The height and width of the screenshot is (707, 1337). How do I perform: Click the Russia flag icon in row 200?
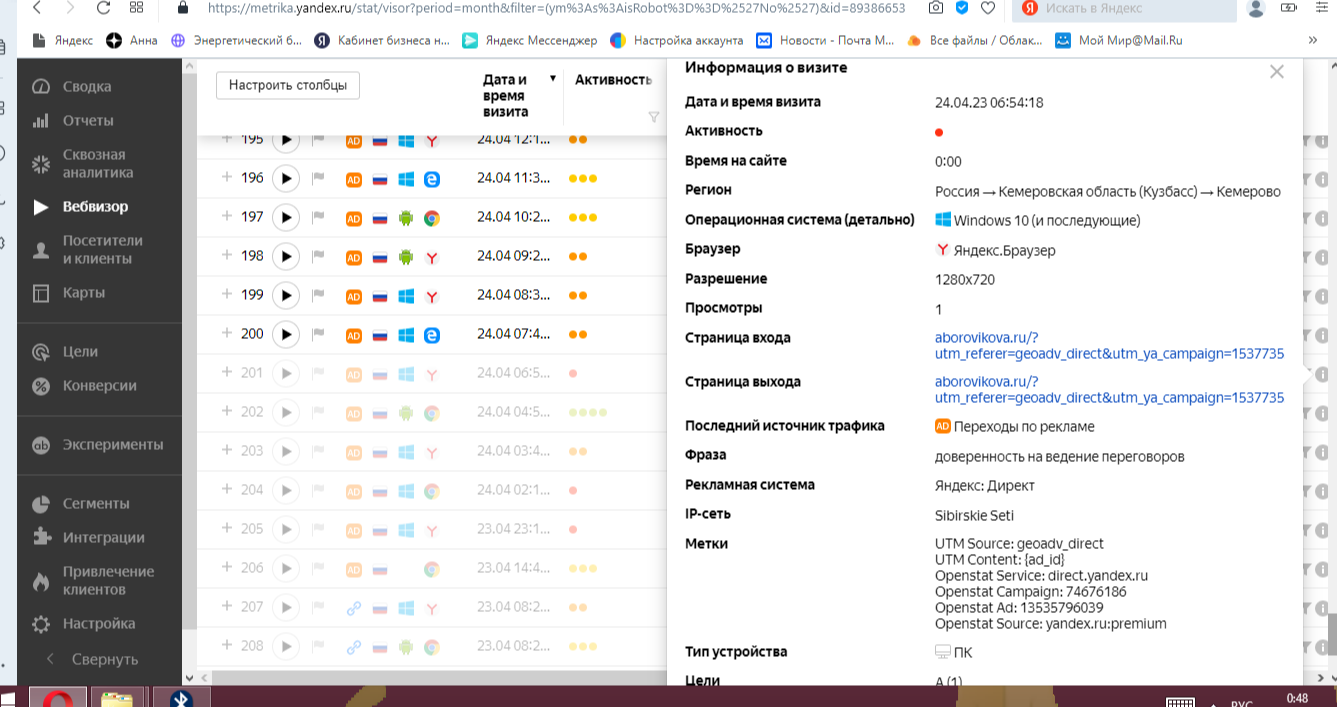point(379,335)
